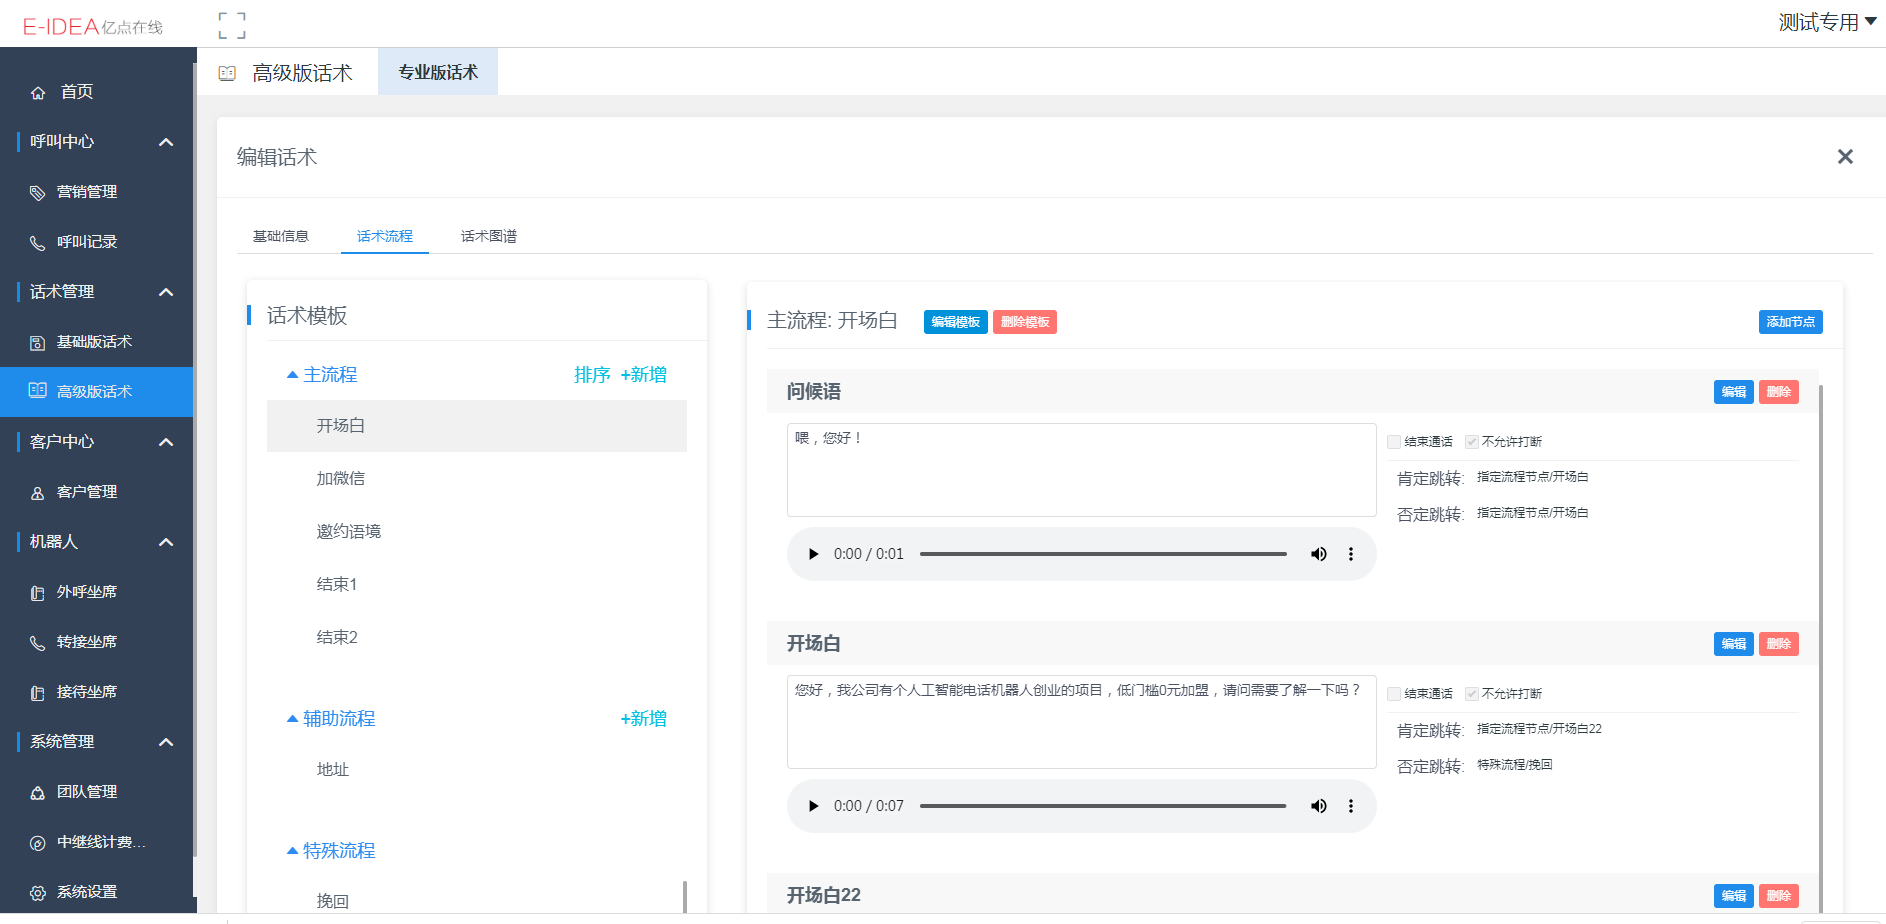Click the 删除模板 button
The width and height of the screenshot is (1886, 924).
click(1024, 322)
